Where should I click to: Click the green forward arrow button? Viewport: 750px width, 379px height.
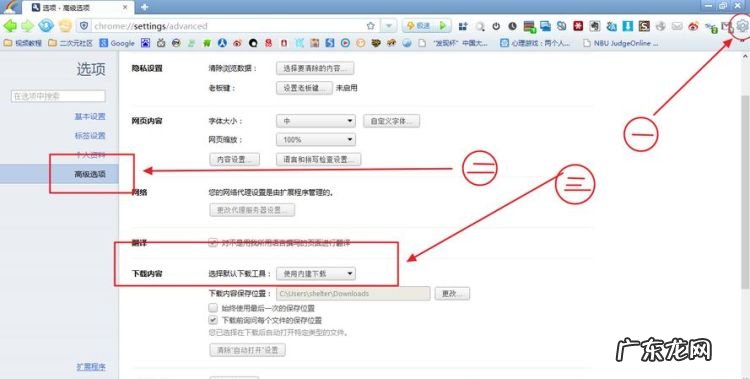(27, 26)
